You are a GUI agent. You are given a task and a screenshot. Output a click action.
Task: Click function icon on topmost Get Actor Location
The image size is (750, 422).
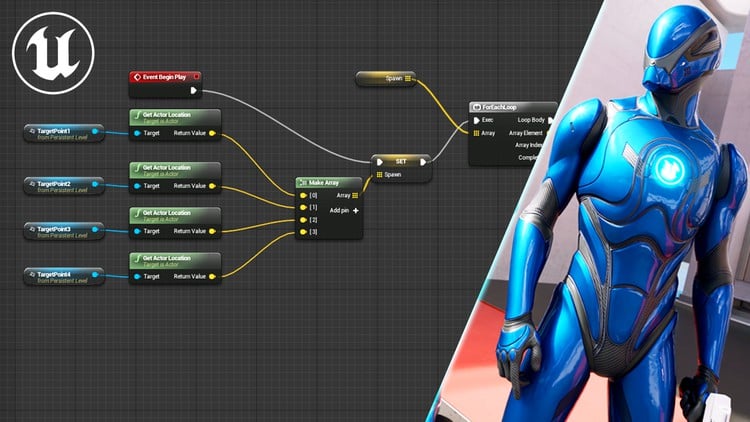(x=137, y=116)
